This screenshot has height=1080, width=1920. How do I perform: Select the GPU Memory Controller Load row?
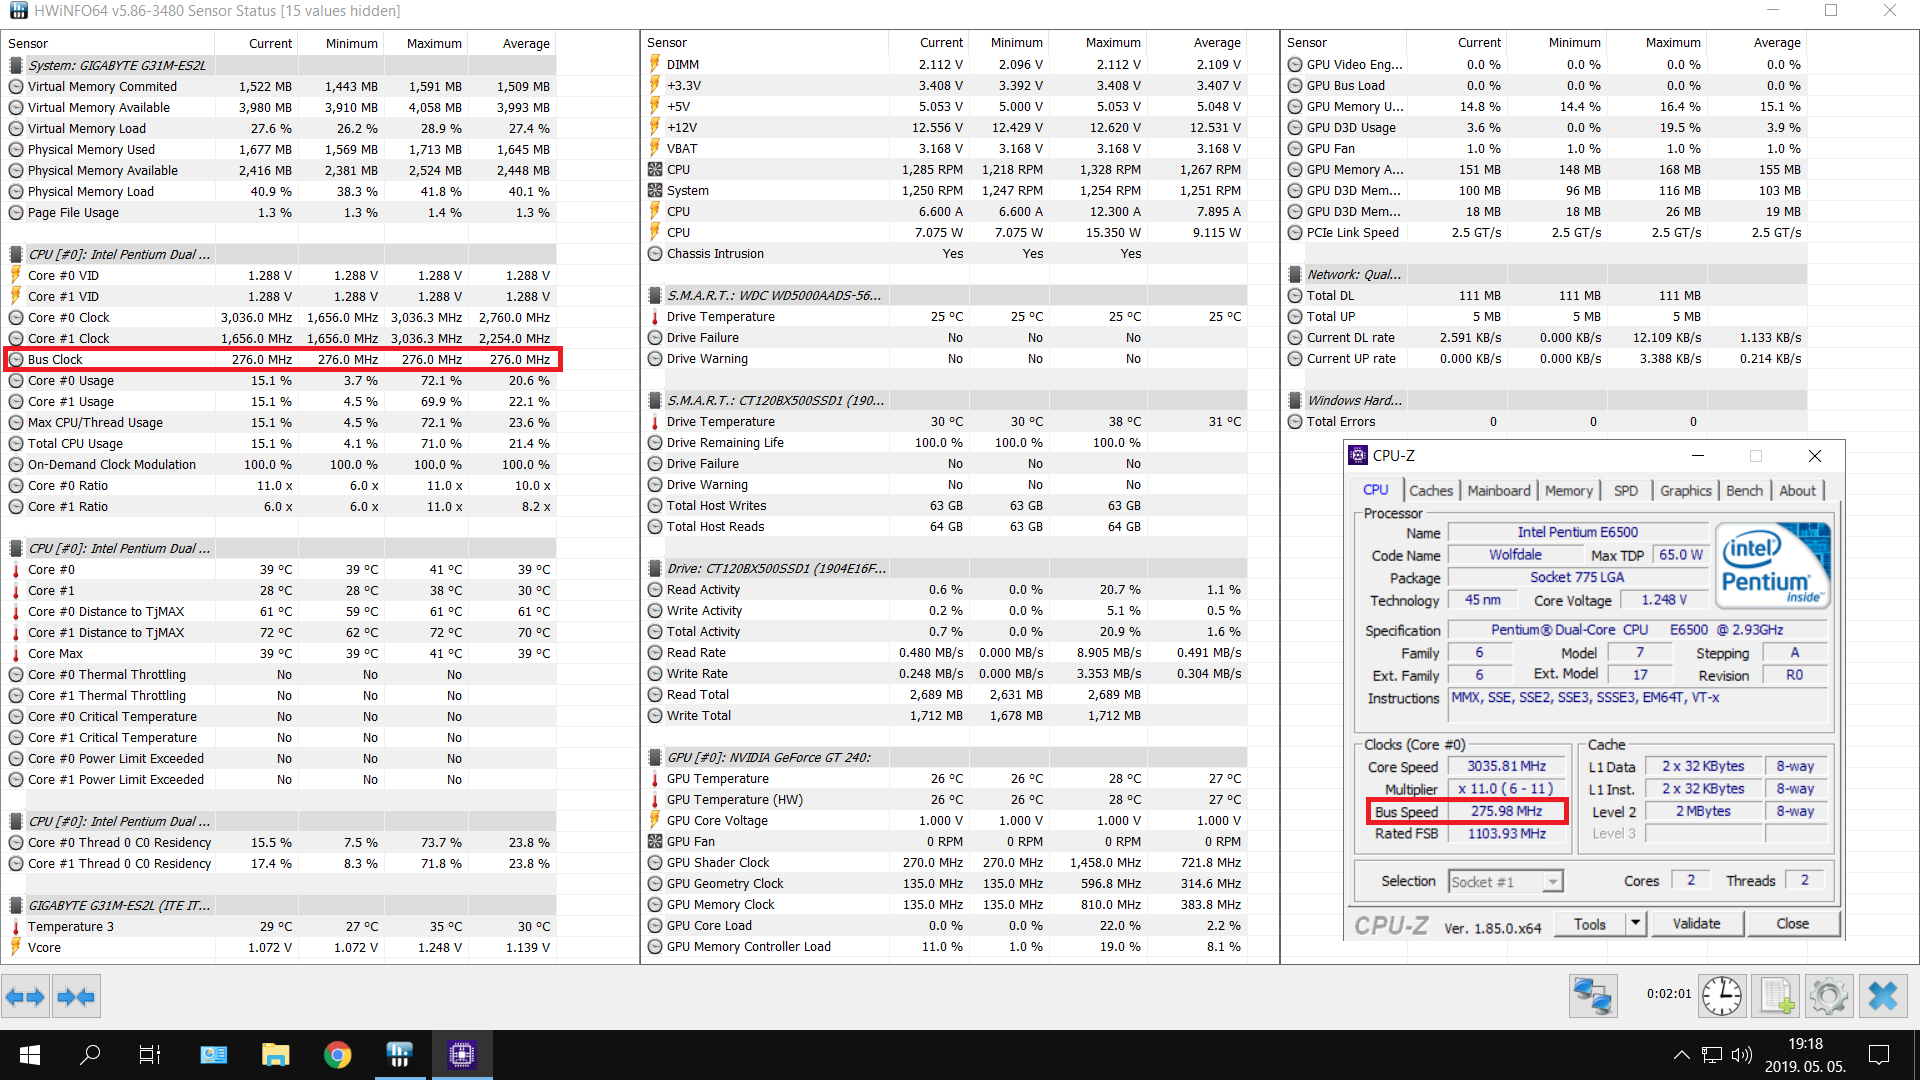pos(945,947)
